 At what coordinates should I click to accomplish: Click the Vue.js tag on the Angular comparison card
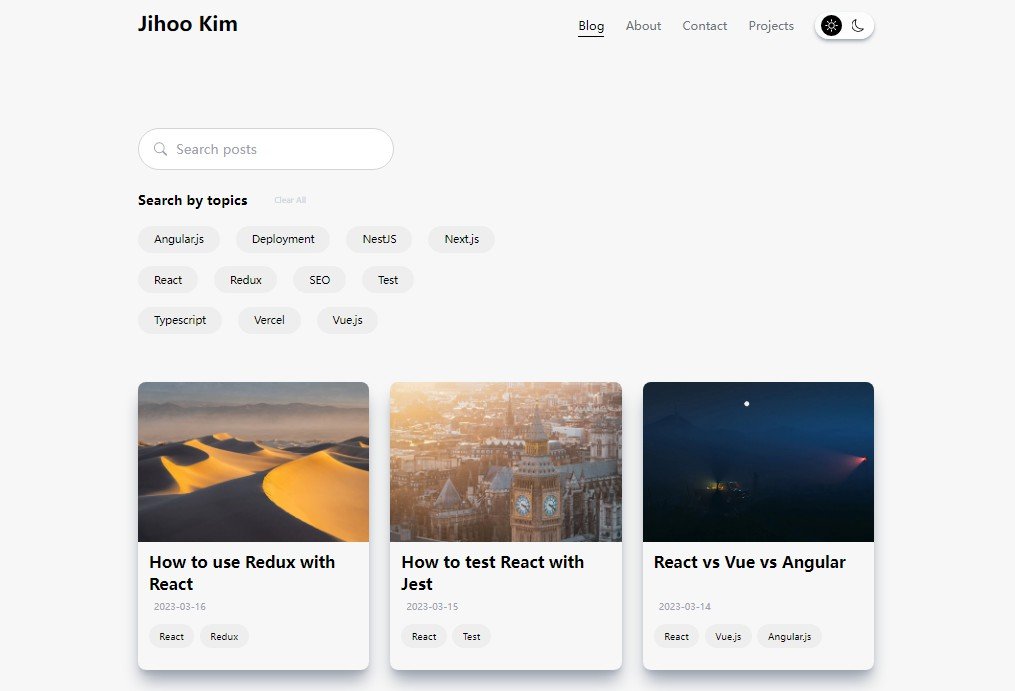(727, 636)
